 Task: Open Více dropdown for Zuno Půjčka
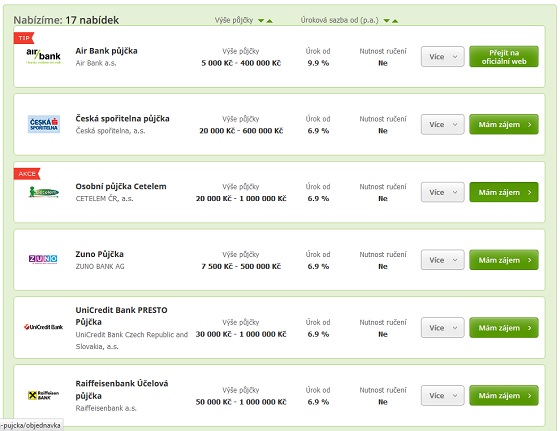[442, 260]
